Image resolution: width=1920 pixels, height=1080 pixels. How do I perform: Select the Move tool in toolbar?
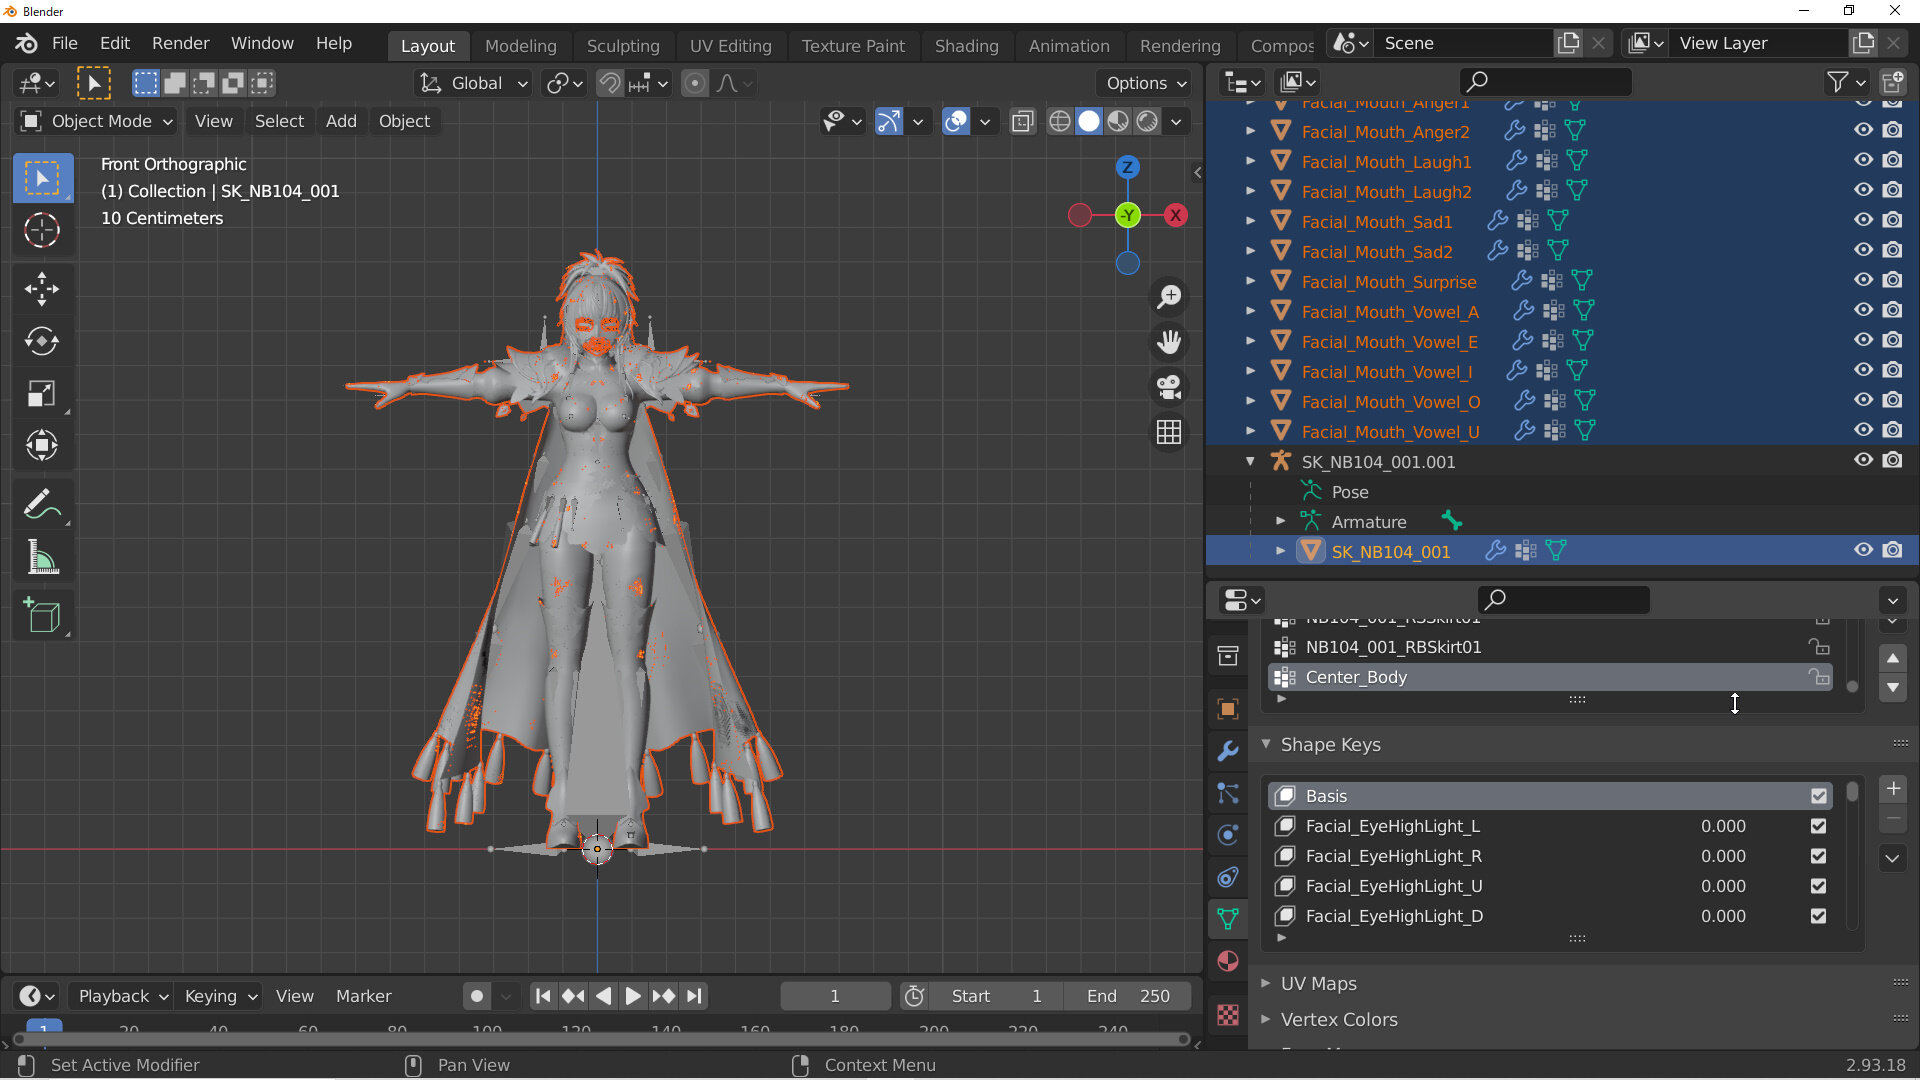coord(42,290)
